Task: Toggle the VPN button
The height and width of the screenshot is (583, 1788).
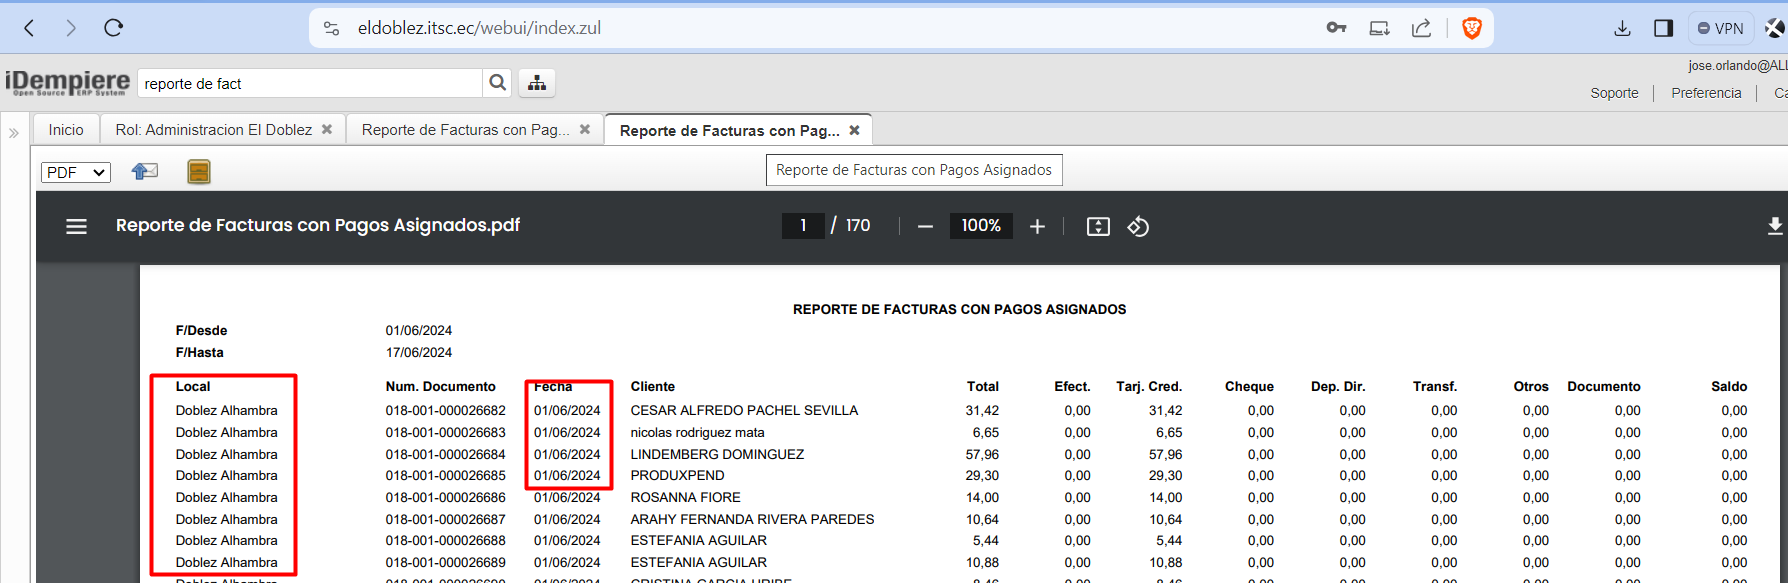Action: click(x=1720, y=28)
